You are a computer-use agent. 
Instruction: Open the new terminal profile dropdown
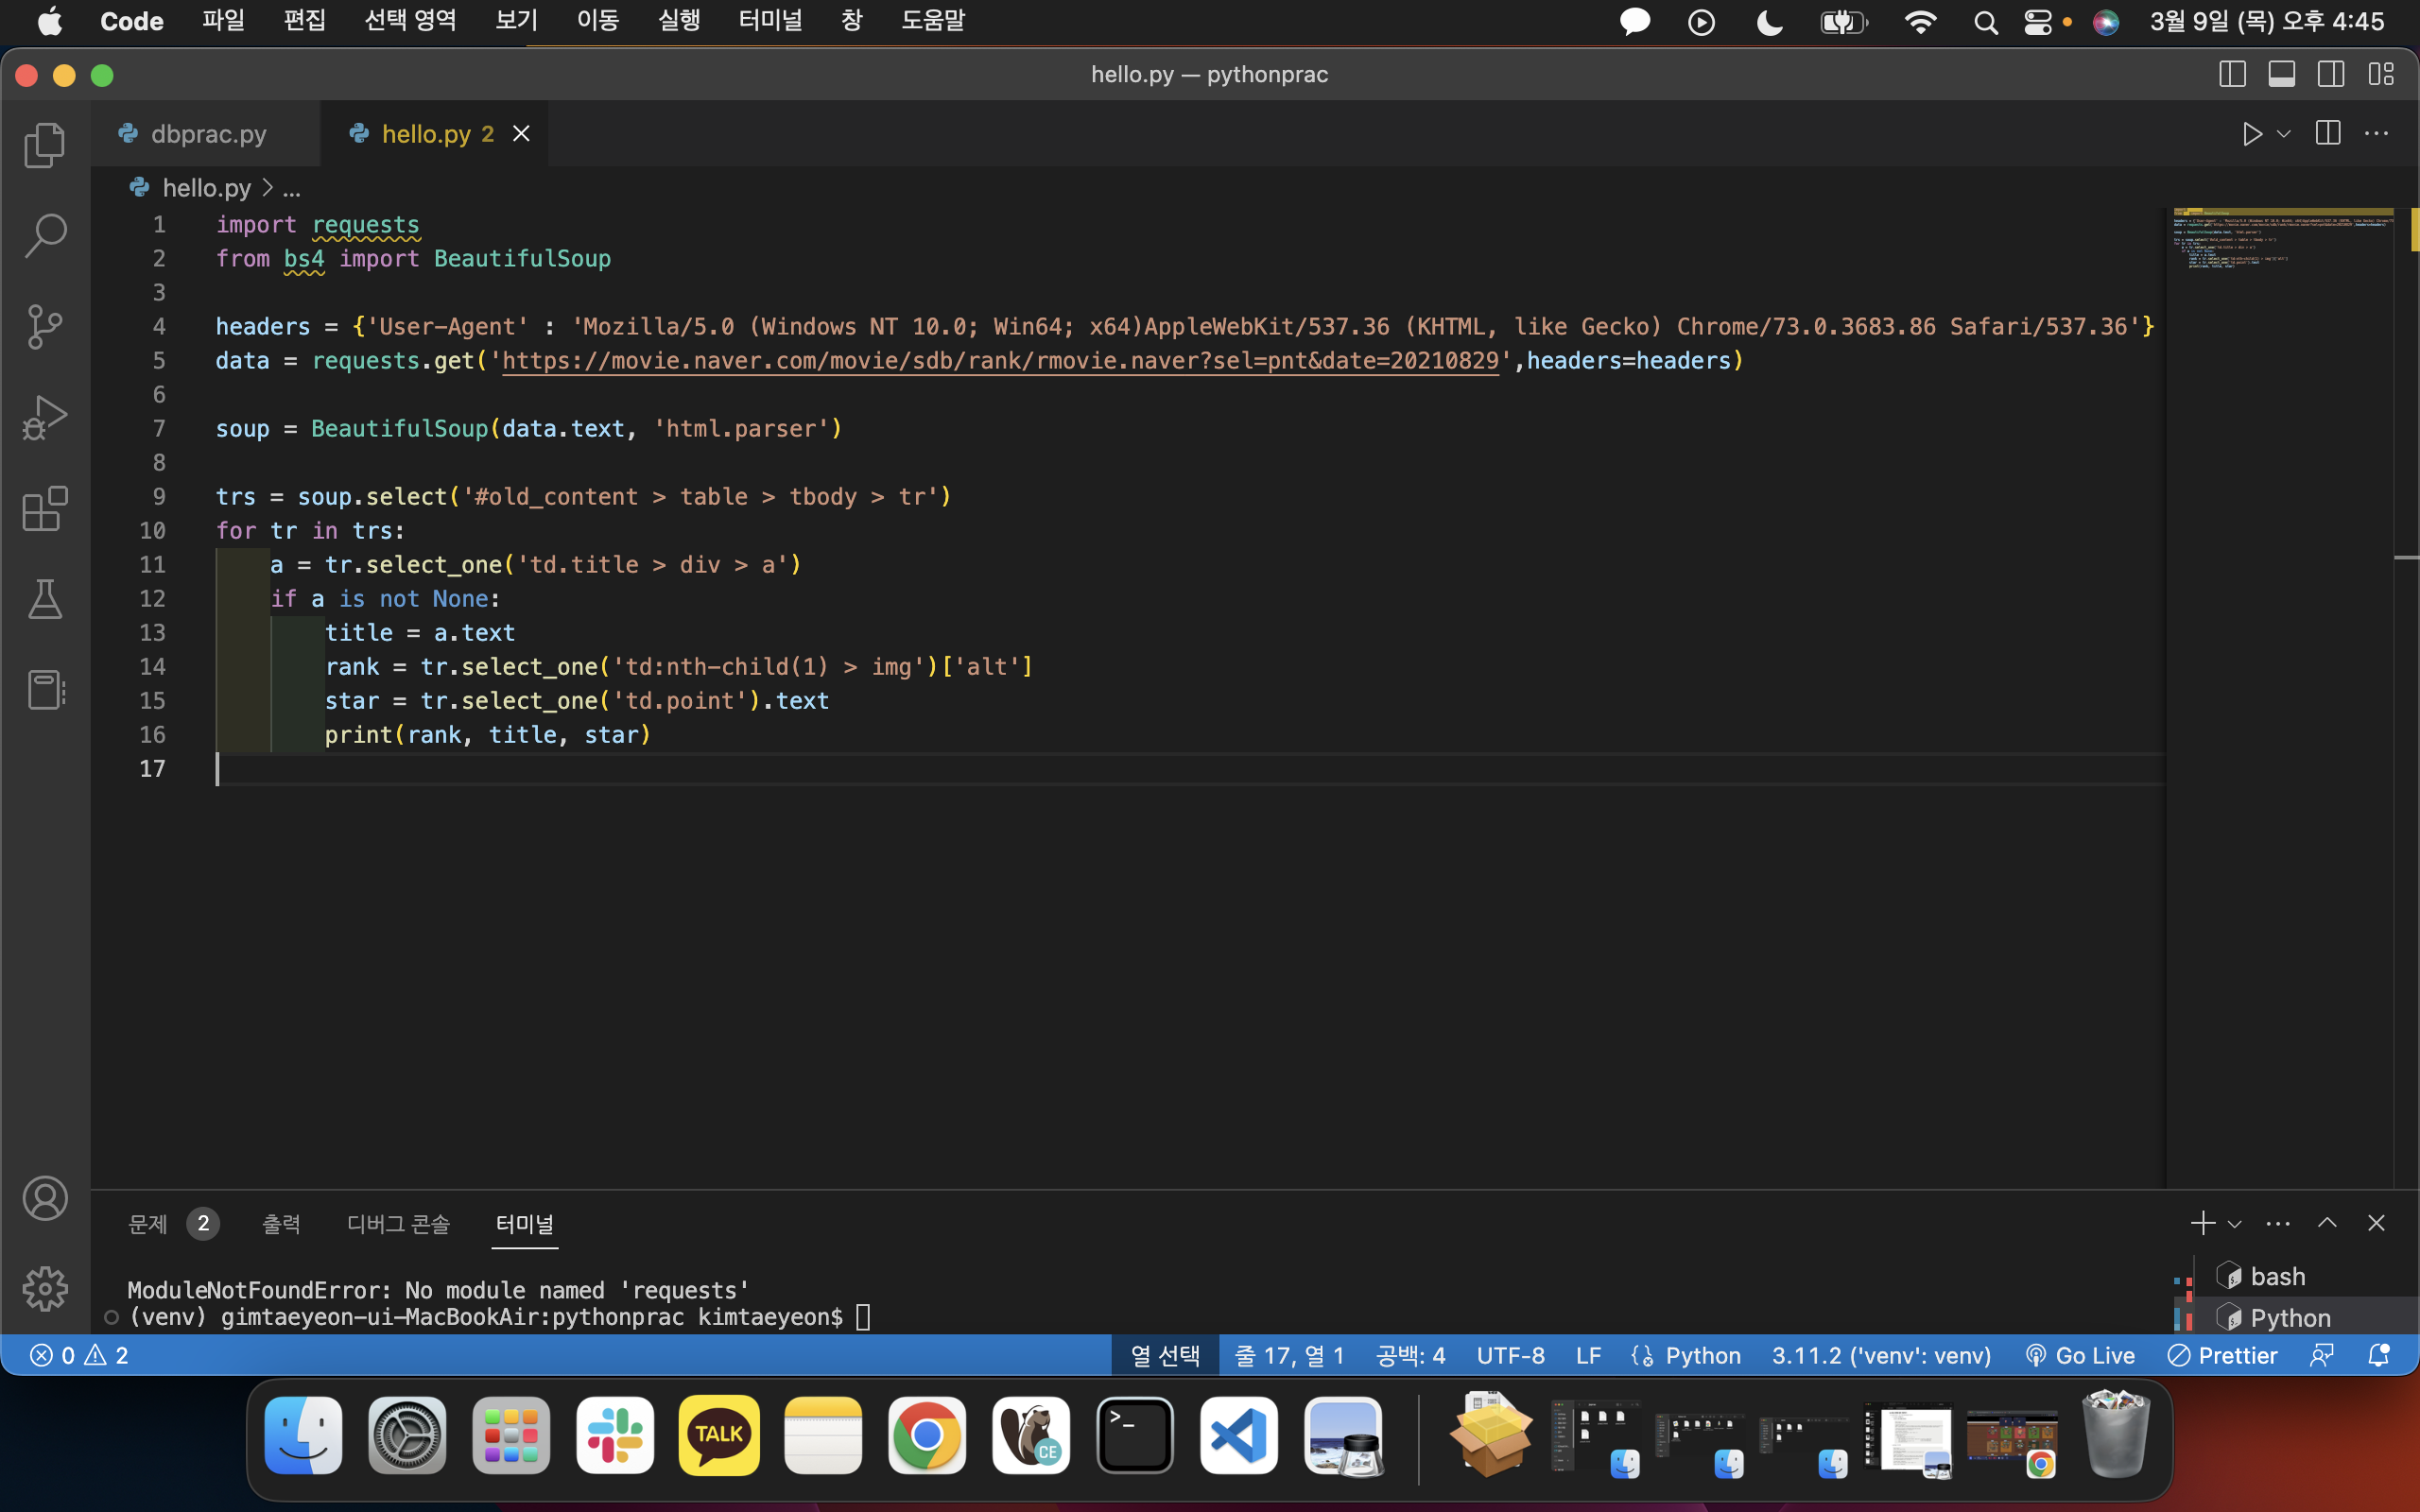pos(2235,1224)
